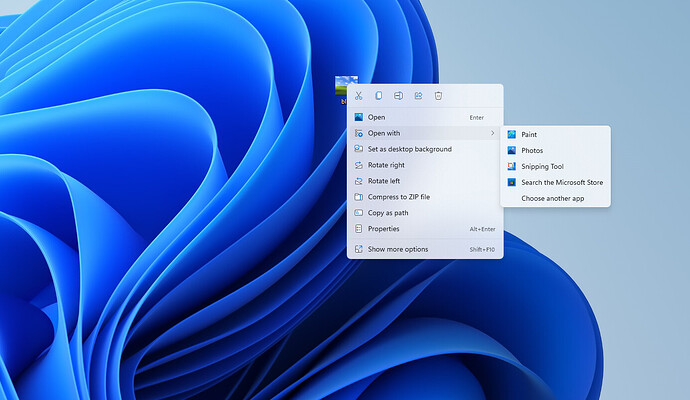
Task: Choose Open from the context menu
Action: (x=376, y=117)
